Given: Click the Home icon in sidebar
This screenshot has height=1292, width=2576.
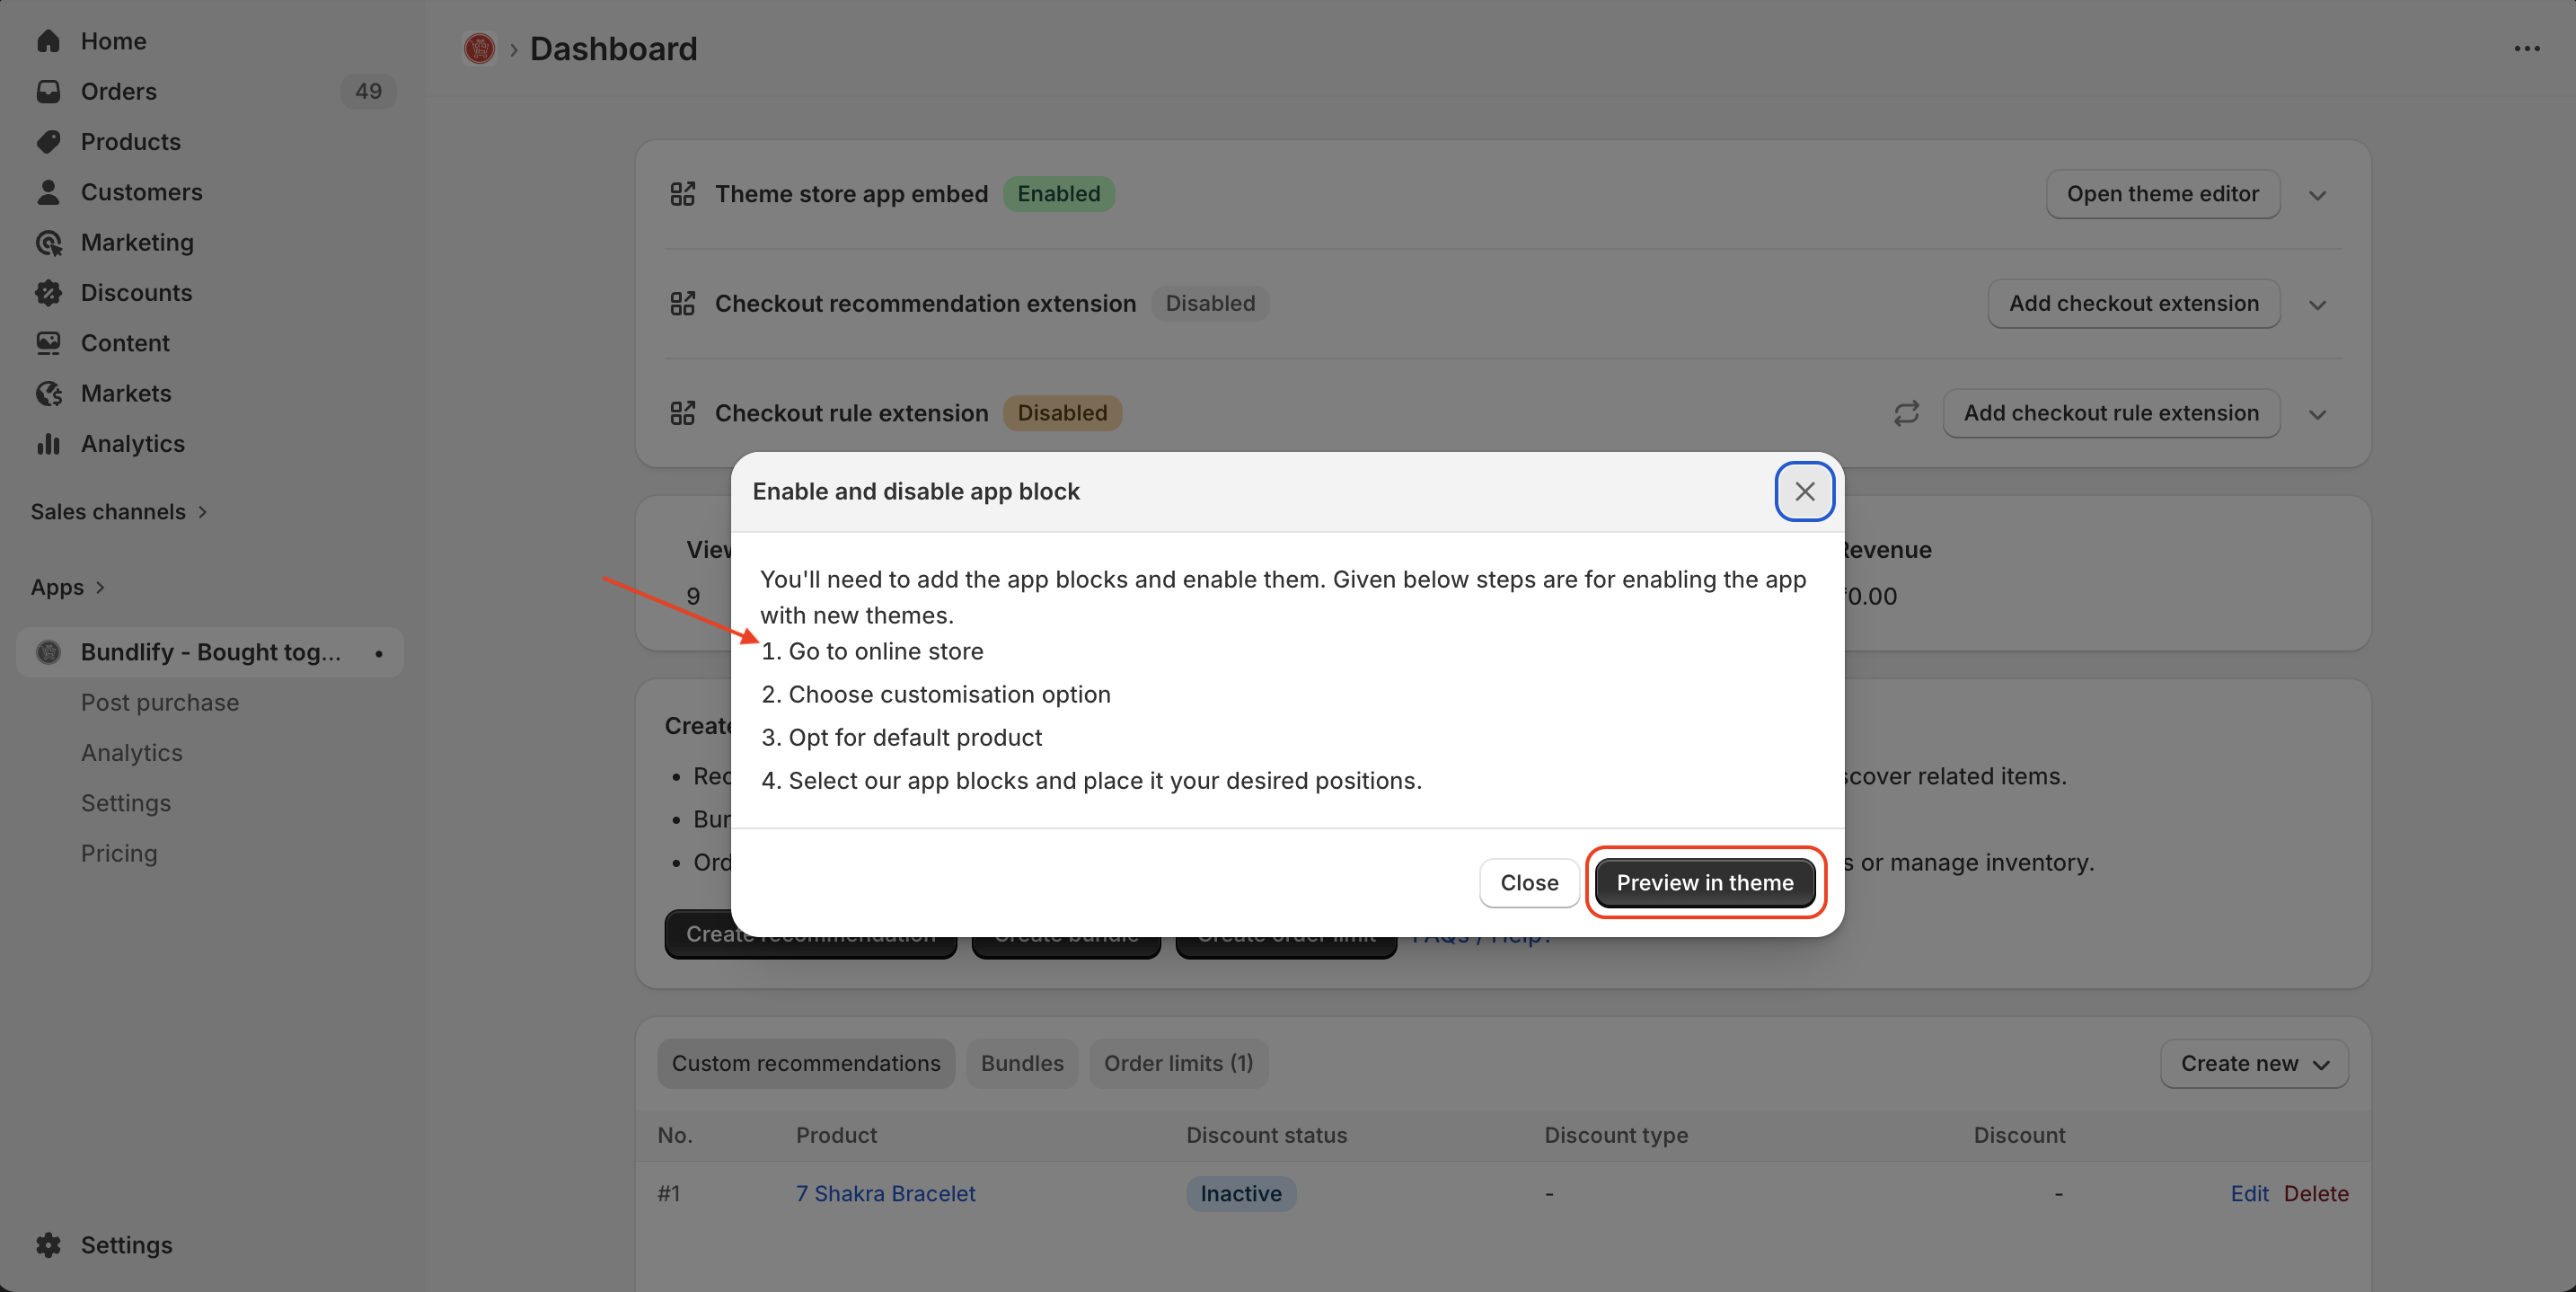Looking at the screenshot, I should 48,41.
